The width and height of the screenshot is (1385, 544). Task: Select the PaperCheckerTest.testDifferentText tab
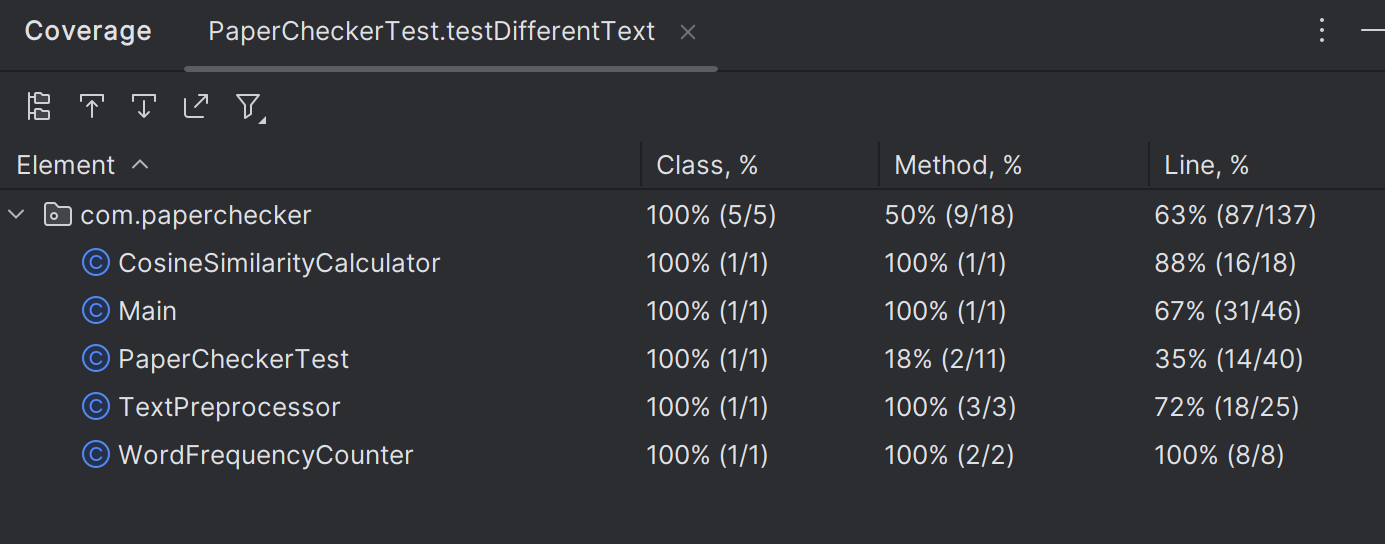coord(431,32)
